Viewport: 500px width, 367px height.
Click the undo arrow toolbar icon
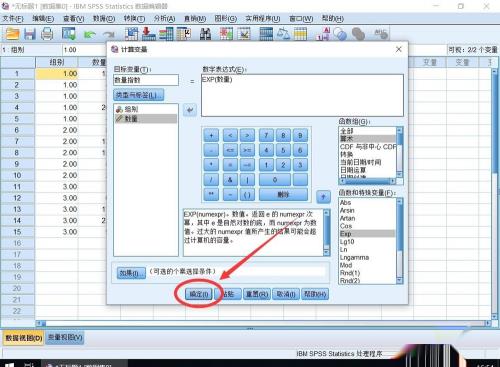pyautogui.click(x=89, y=34)
